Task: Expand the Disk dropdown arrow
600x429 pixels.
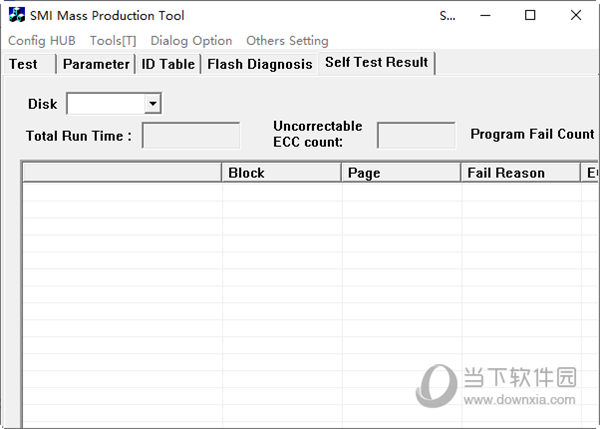Action: point(153,103)
